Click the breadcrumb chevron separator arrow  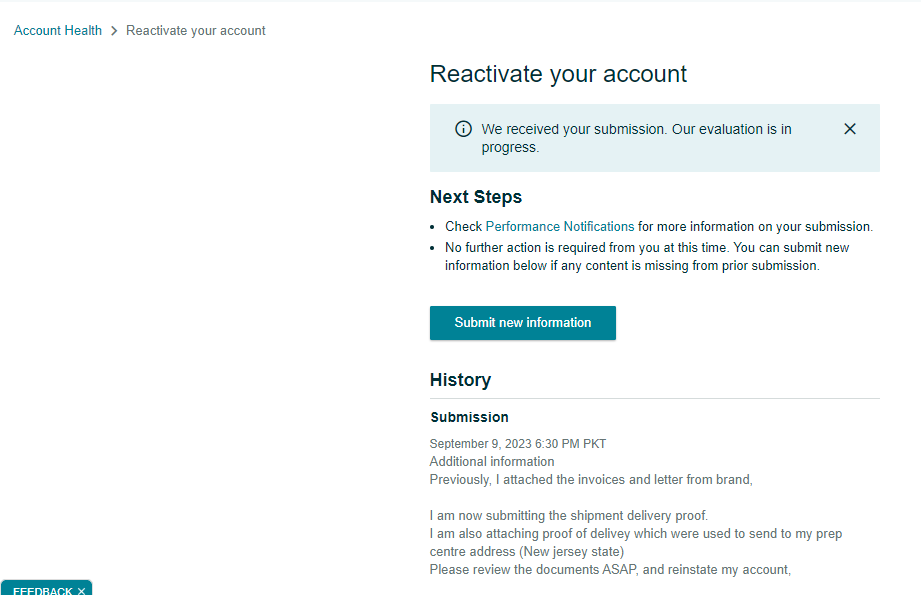tap(114, 31)
